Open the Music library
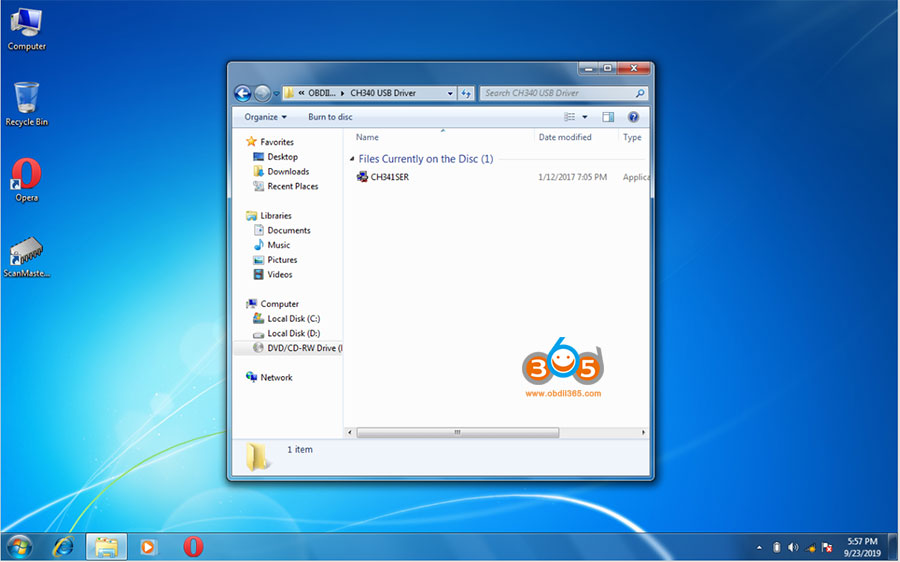Viewport: 900px width, 562px height. [x=272, y=245]
